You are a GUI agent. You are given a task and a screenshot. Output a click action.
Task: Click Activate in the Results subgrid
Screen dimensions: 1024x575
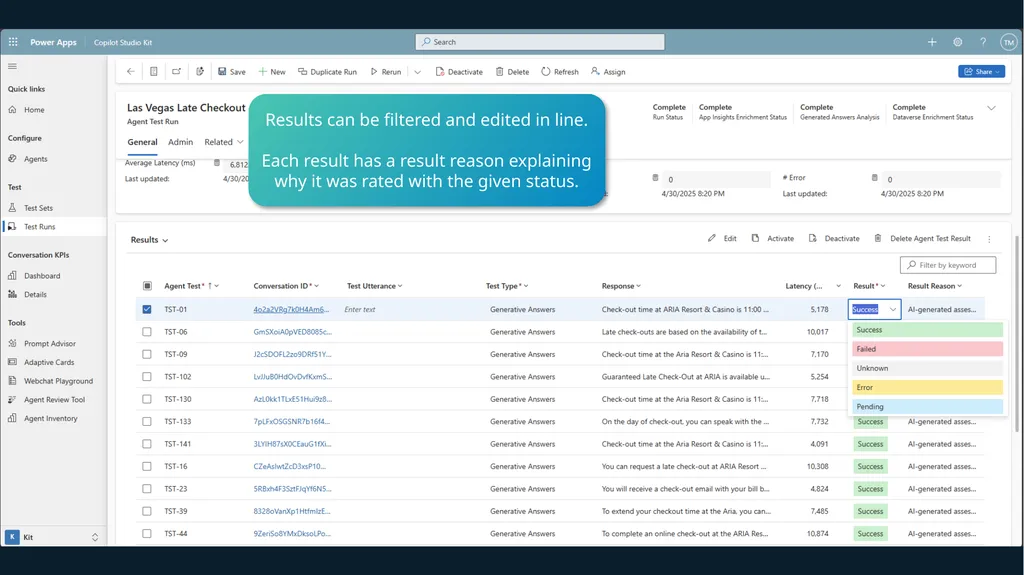(x=773, y=238)
